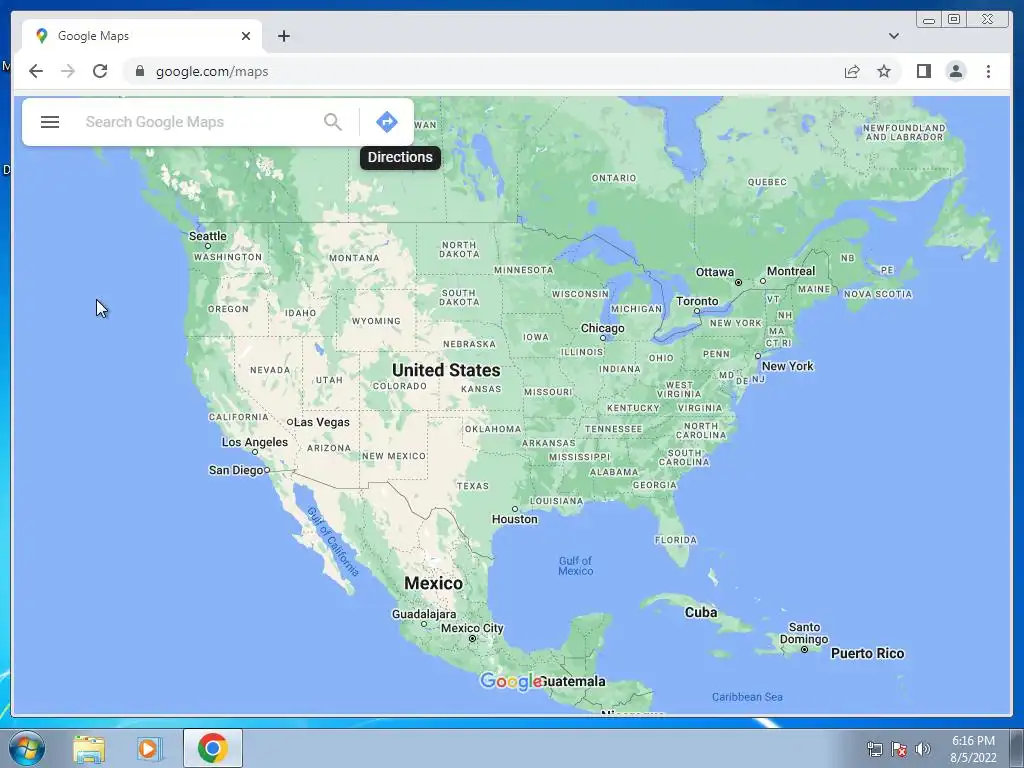This screenshot has height=768, width=1024.
Task: Click the COLORADO state label
Action: pyautogui.click(x=400, y=386)
